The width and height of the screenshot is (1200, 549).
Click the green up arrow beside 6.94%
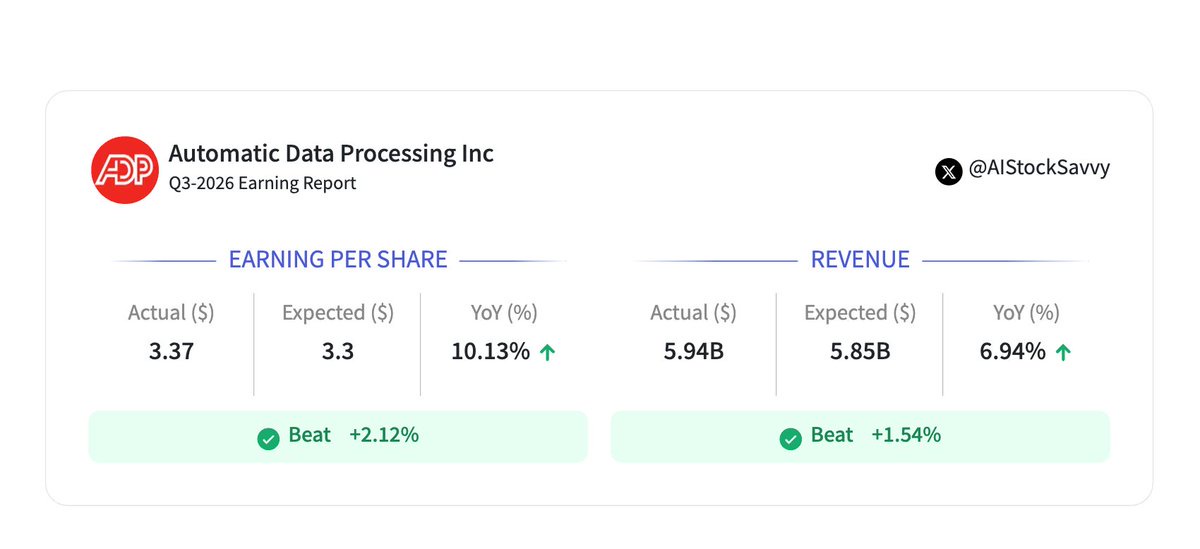[x=1063, y=352]
